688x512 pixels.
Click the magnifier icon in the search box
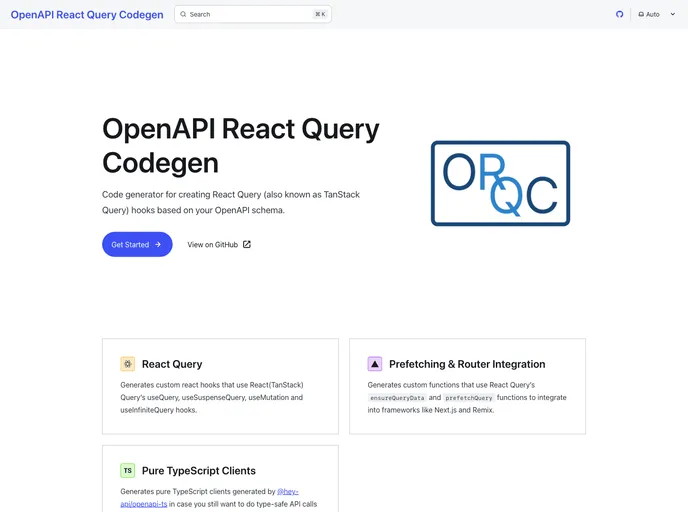click(x=183, y=14)
